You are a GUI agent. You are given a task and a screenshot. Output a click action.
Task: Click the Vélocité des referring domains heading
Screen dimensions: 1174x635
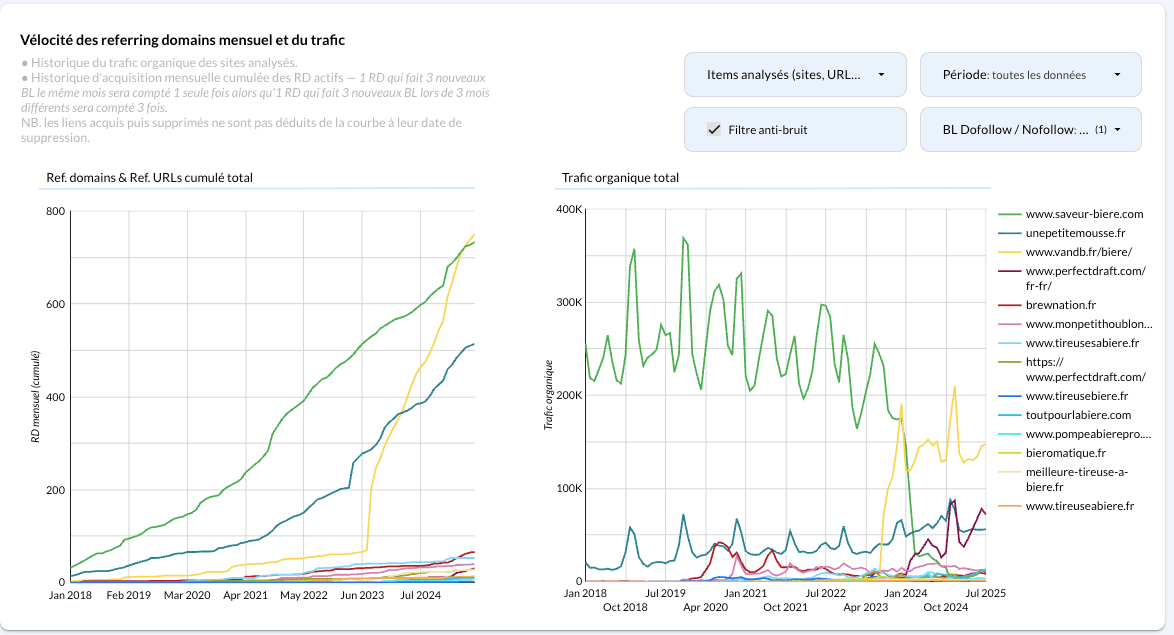click(x=182, y=40)
